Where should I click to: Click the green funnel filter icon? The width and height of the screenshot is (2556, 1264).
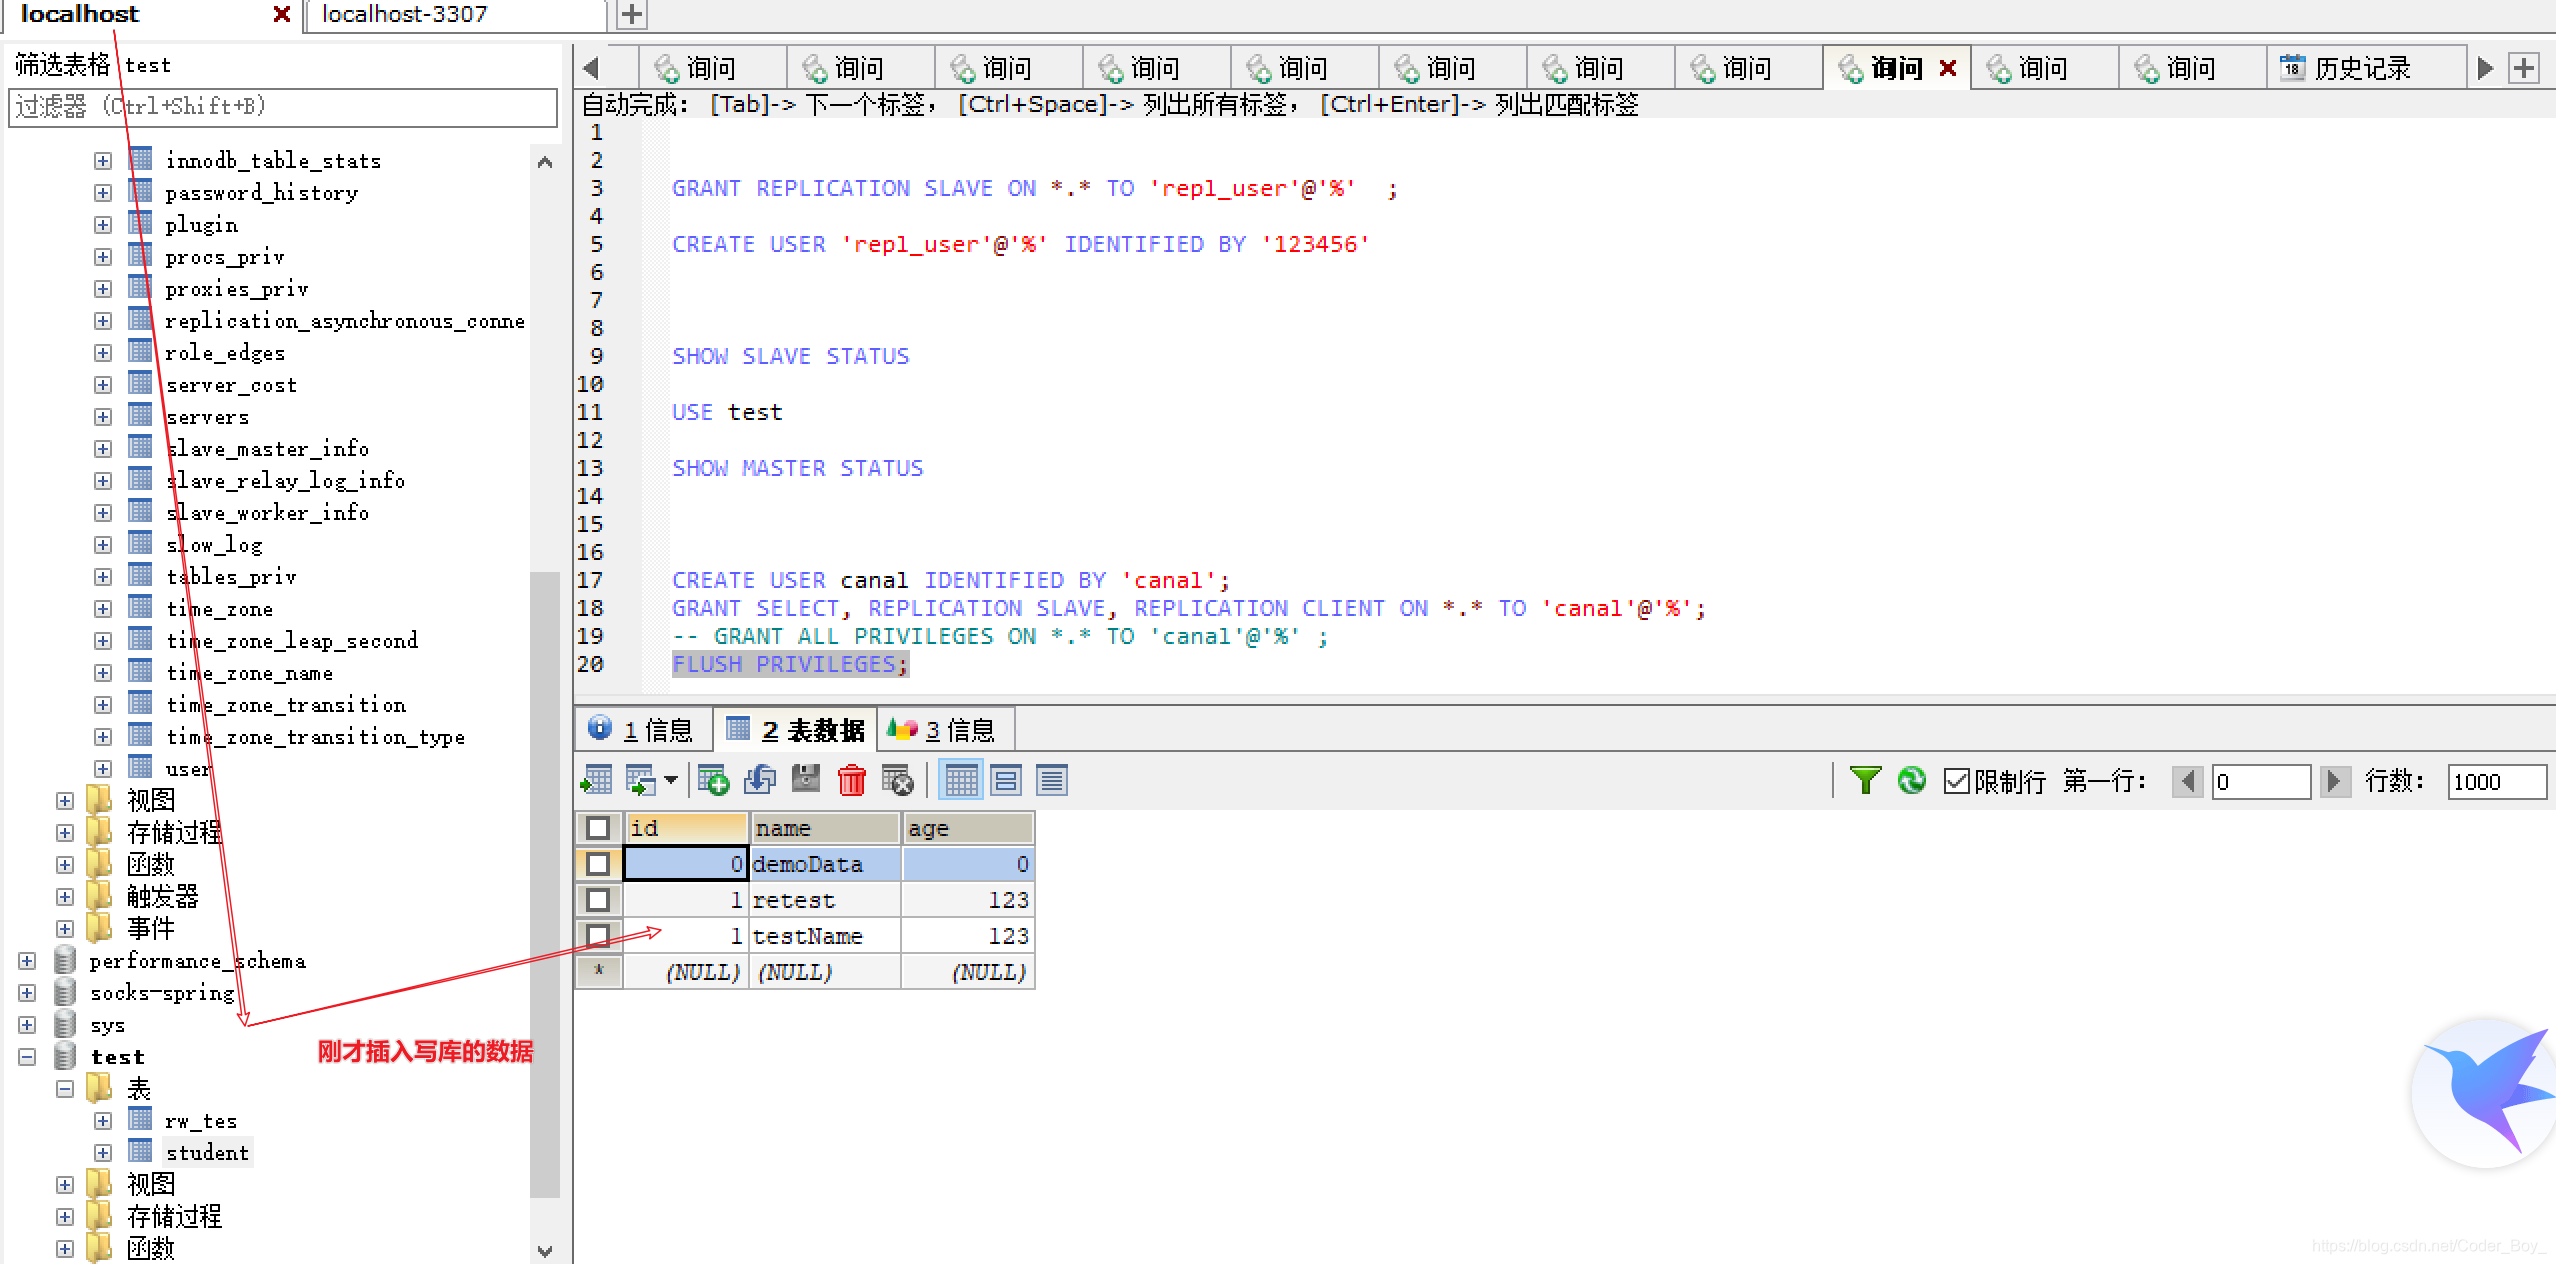[x=1865, y=780]
